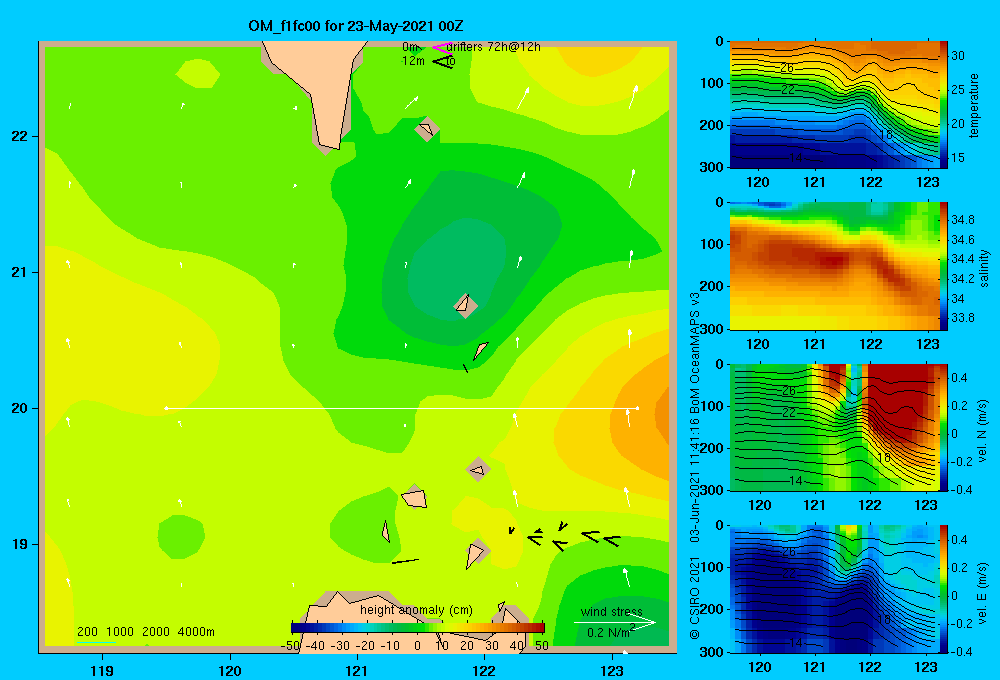The height and width of the screenshot is (680, 1000).
Task: Click the vel. N (m/s) color scale bar
Action: point(943,427)
